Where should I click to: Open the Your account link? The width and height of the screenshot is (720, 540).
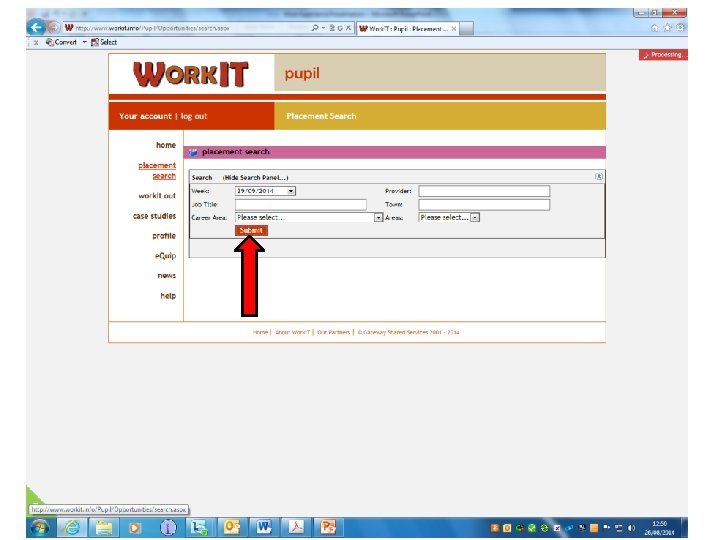click(x=145, y=116)
